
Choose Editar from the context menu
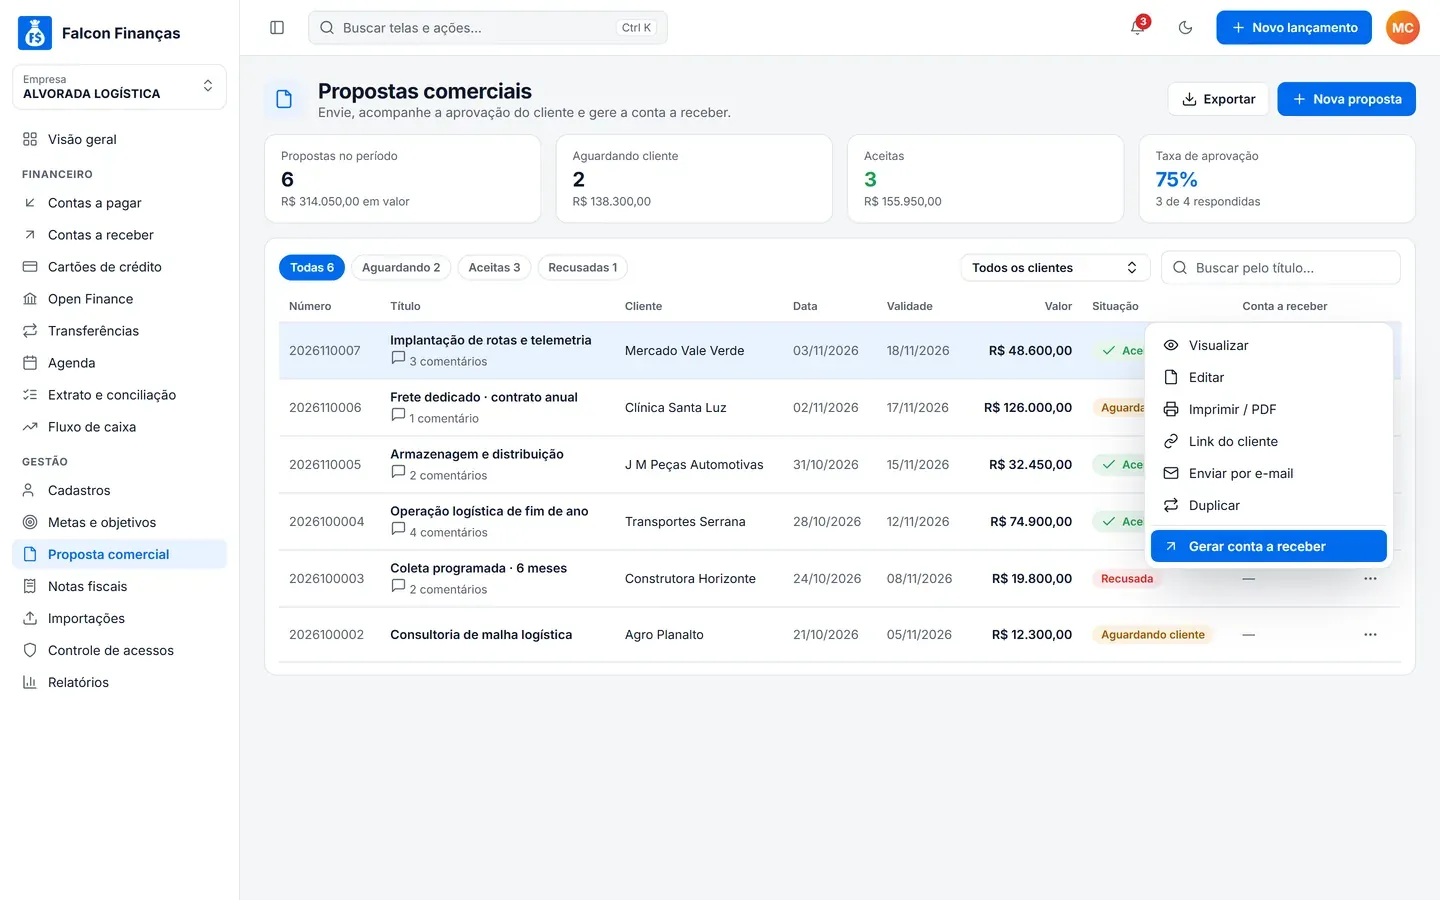(x=1268, y=377)
